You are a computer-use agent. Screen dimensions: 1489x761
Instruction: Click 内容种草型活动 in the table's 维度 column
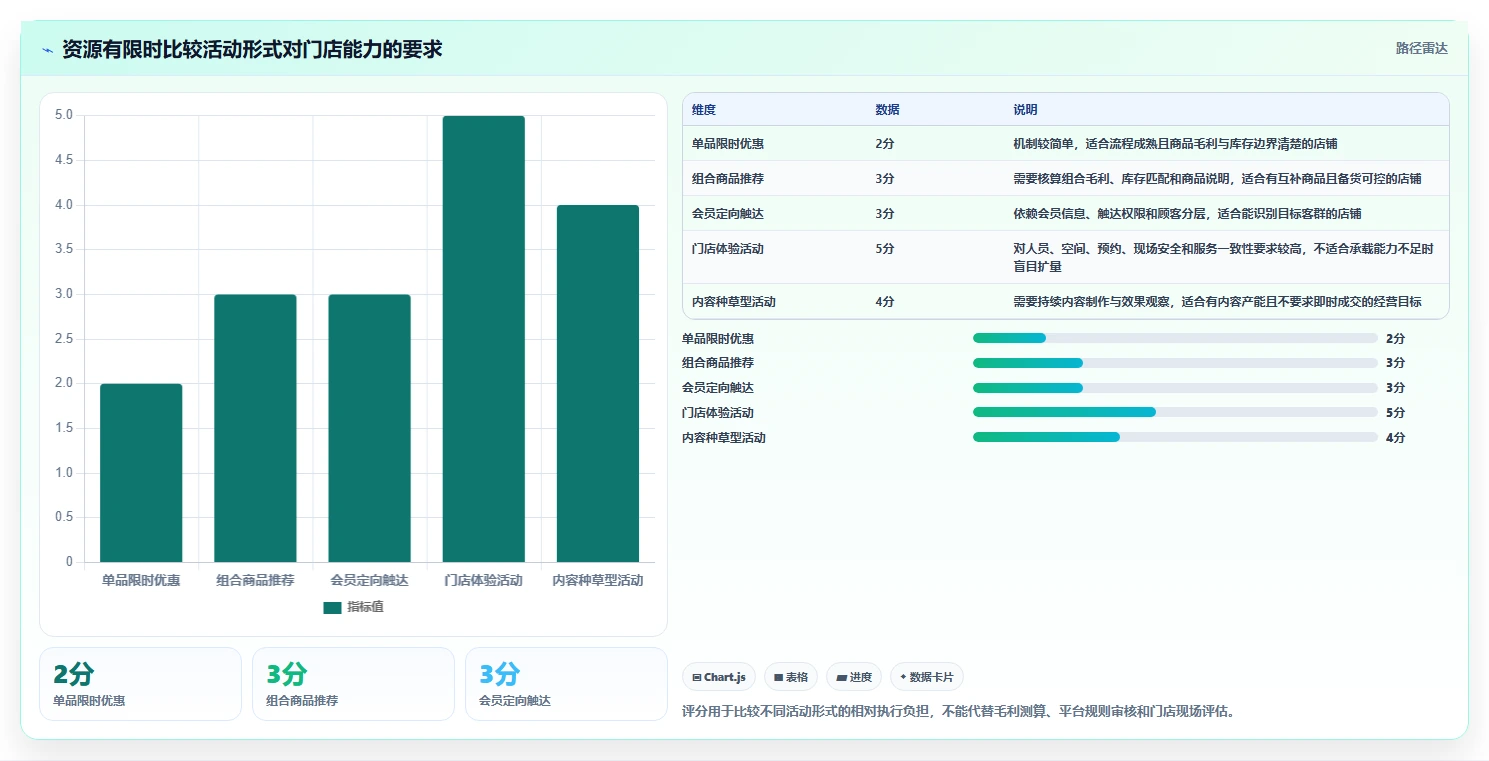(x=734, y=302)
